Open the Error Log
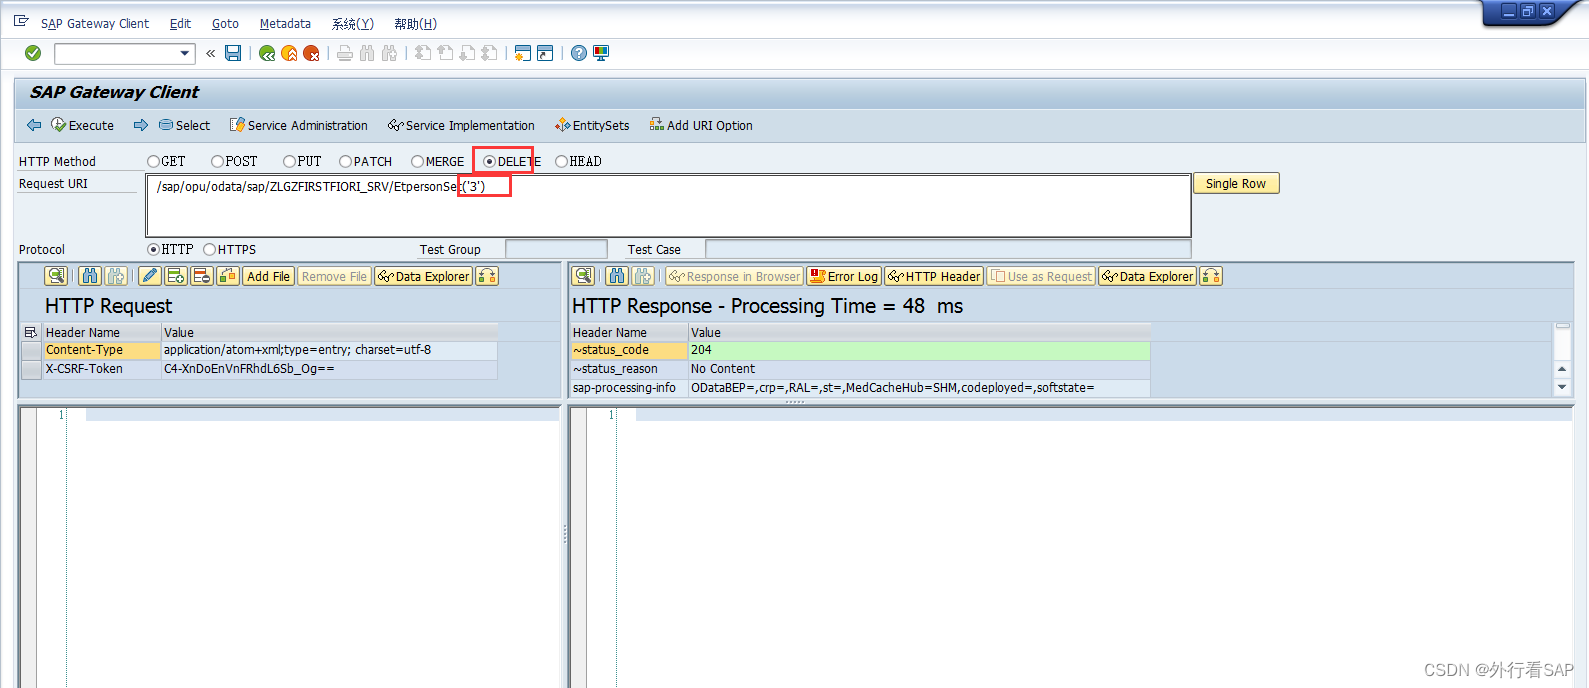 point(844,276)
